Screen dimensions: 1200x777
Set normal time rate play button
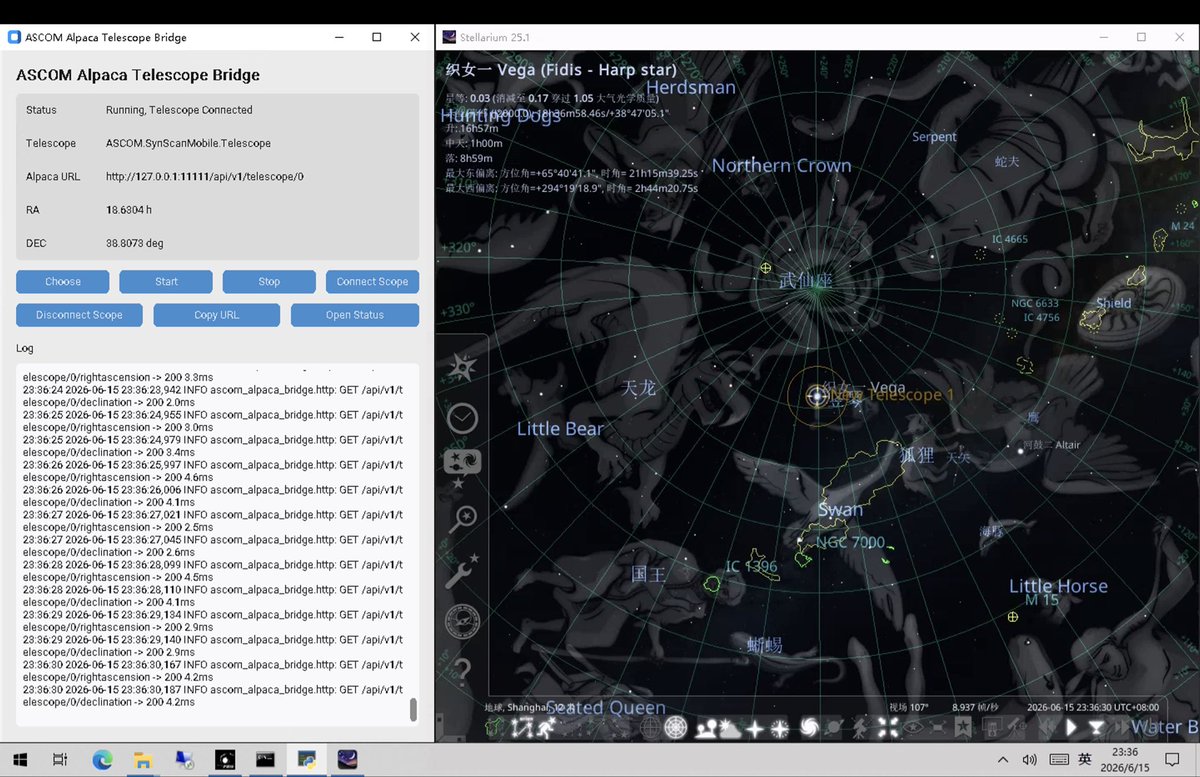tap(1071, 727)
